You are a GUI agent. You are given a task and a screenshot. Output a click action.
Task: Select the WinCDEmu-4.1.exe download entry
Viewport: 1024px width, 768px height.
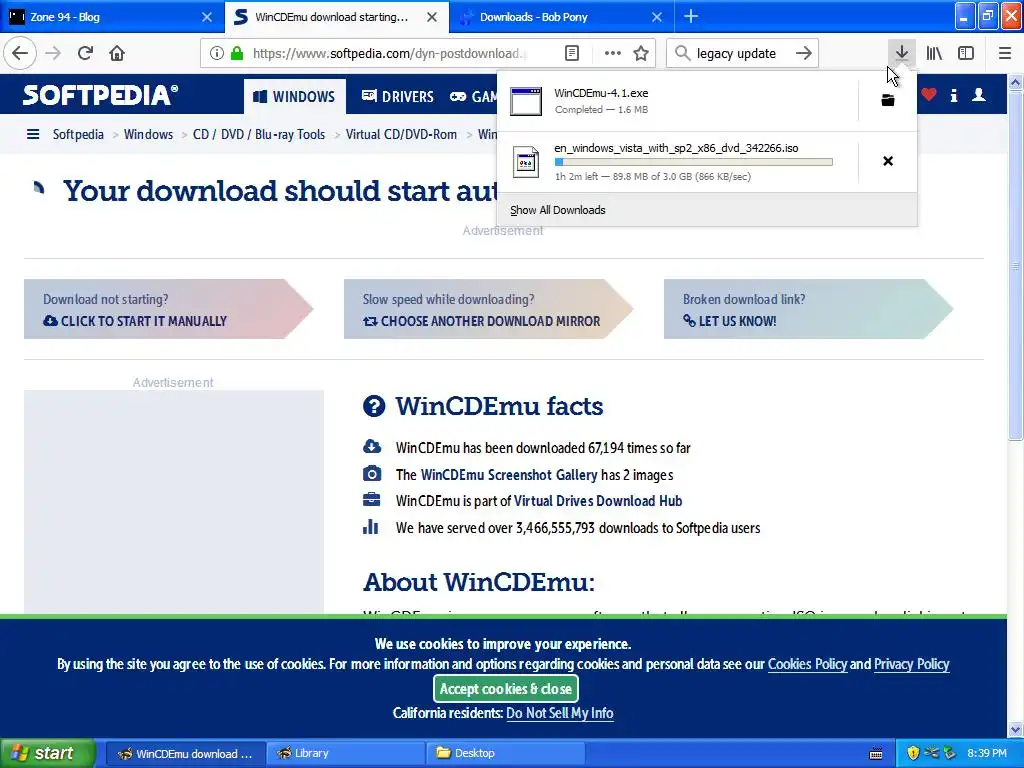(x=677, y=101)
